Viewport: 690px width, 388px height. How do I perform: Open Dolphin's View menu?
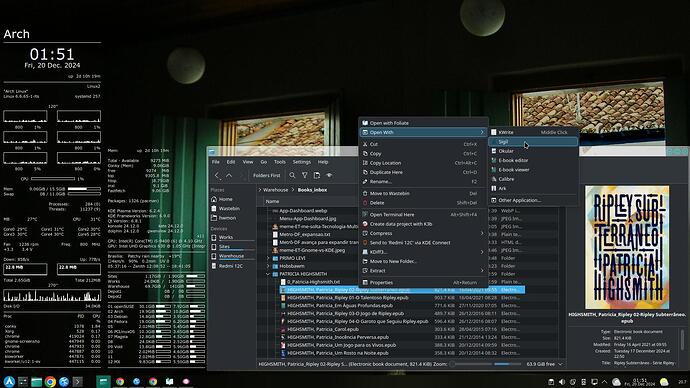[248, 162]
